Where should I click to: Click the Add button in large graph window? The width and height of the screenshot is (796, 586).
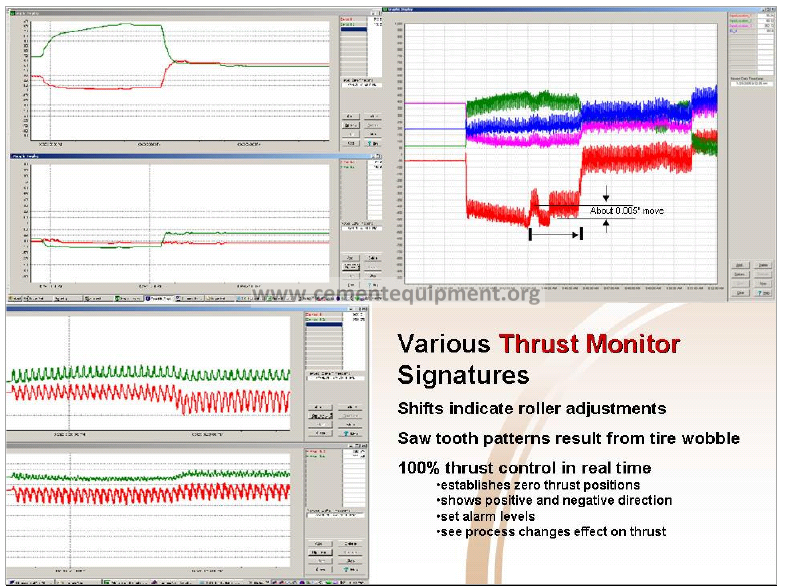coord(741,265)
